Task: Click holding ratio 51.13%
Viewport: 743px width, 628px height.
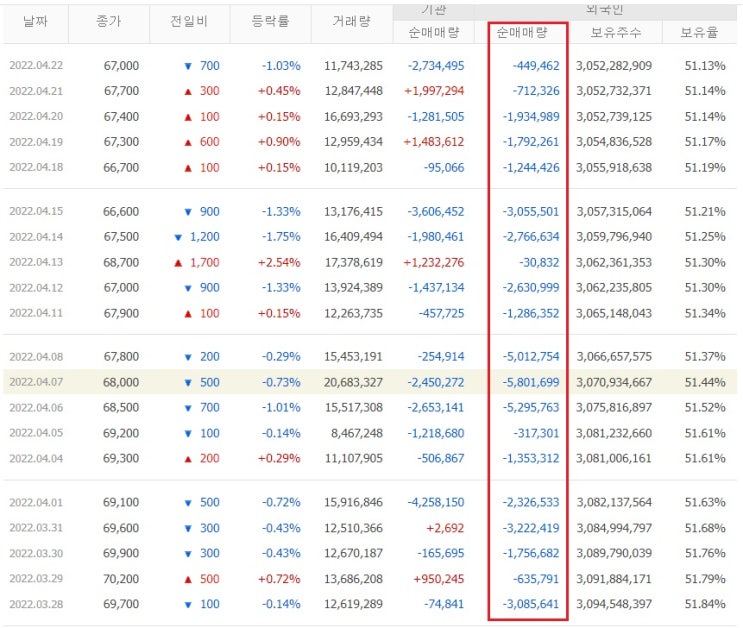Action: (705, 65)
